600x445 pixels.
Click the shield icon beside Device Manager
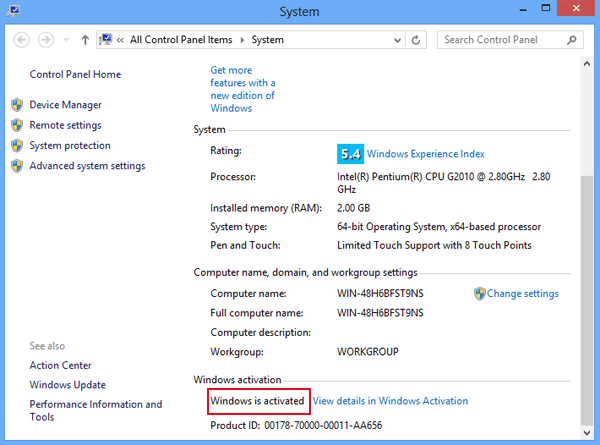click(17, 104)
